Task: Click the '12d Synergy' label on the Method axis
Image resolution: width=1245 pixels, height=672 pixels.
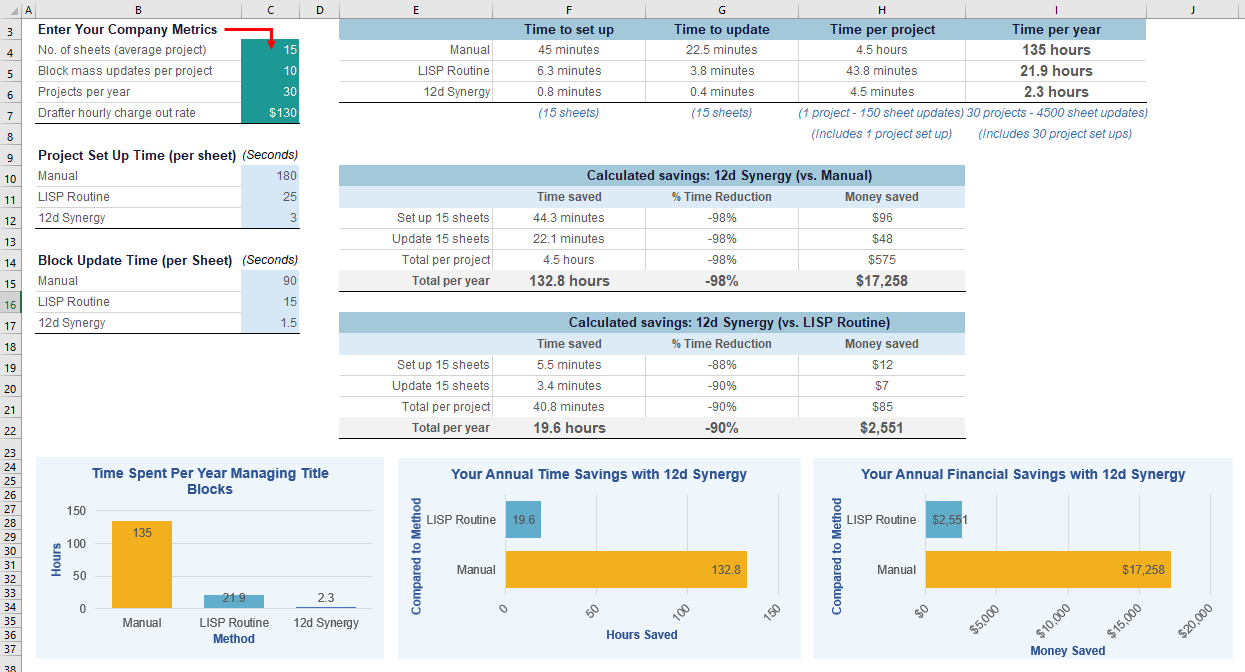Action: tap(326, 623)
